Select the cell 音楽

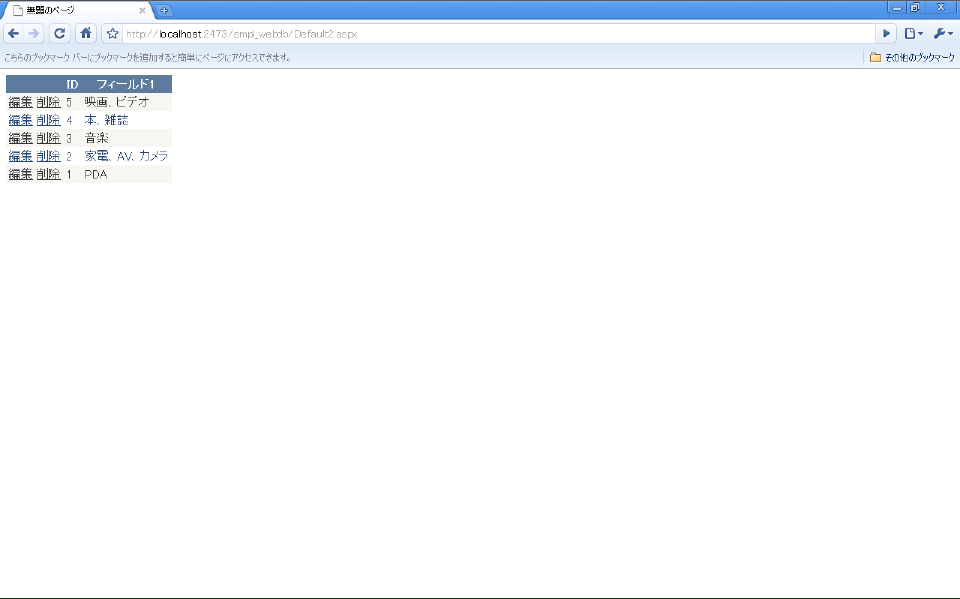pyautogui.click(x=96, y=138)
